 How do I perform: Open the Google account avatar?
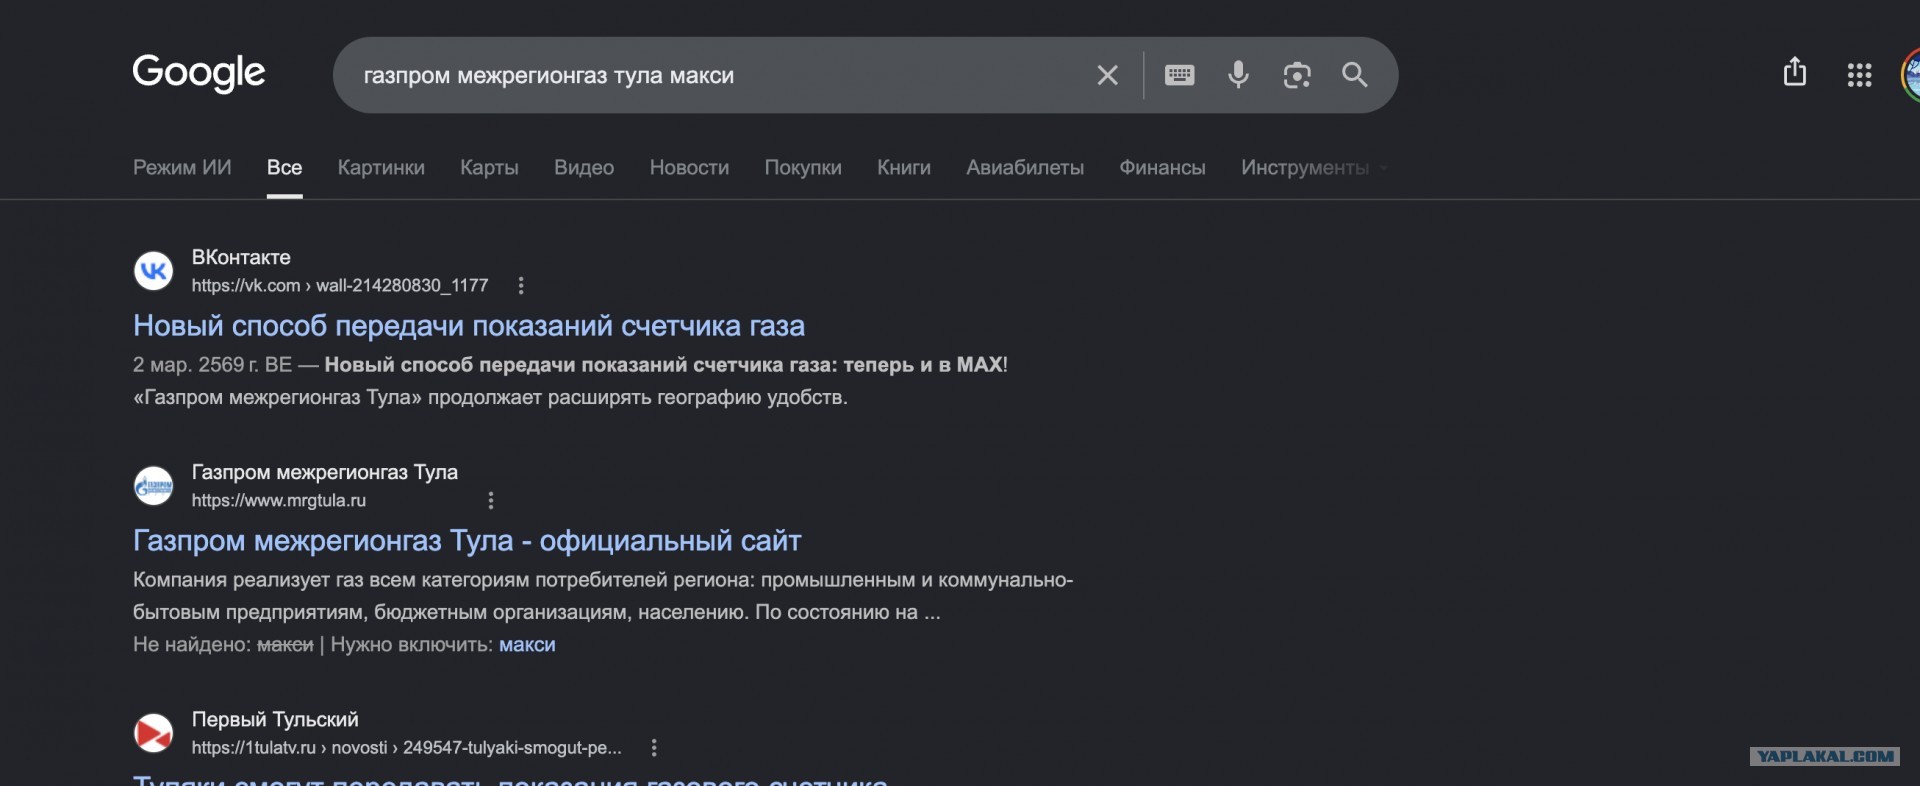[1910, 75]
